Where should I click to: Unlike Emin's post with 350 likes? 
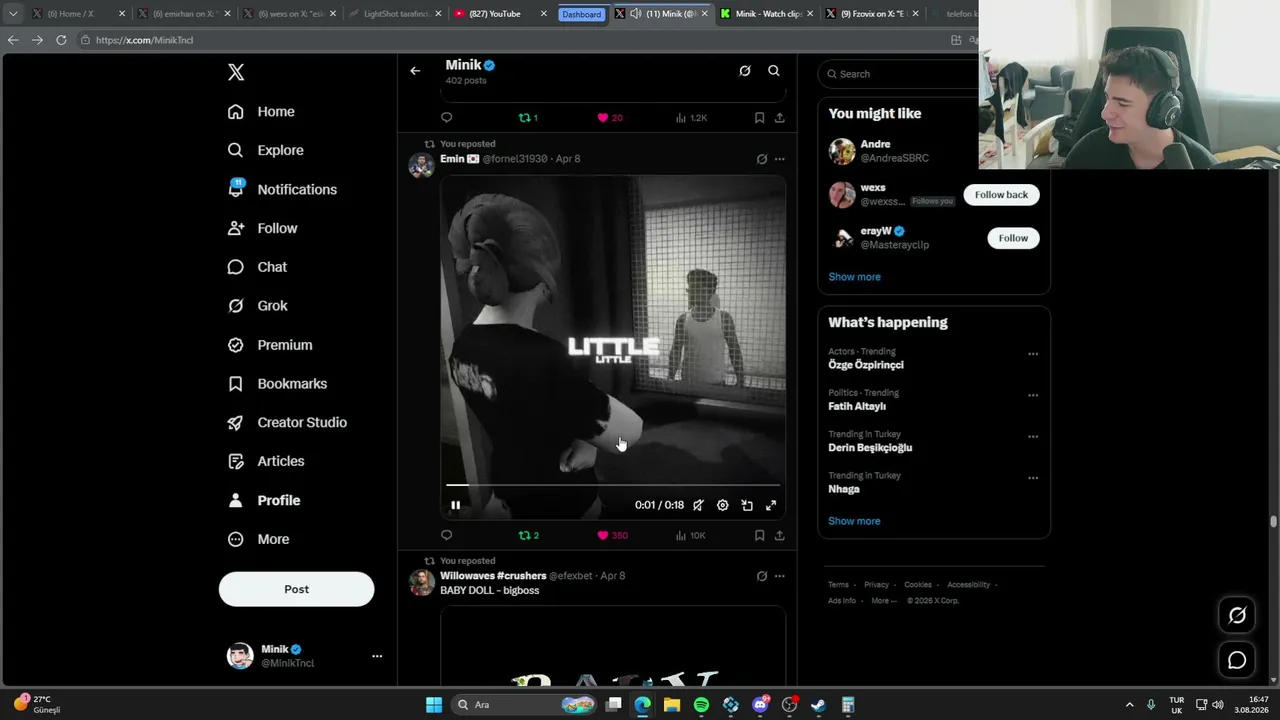pyautogui.click(x=612, y=535)
